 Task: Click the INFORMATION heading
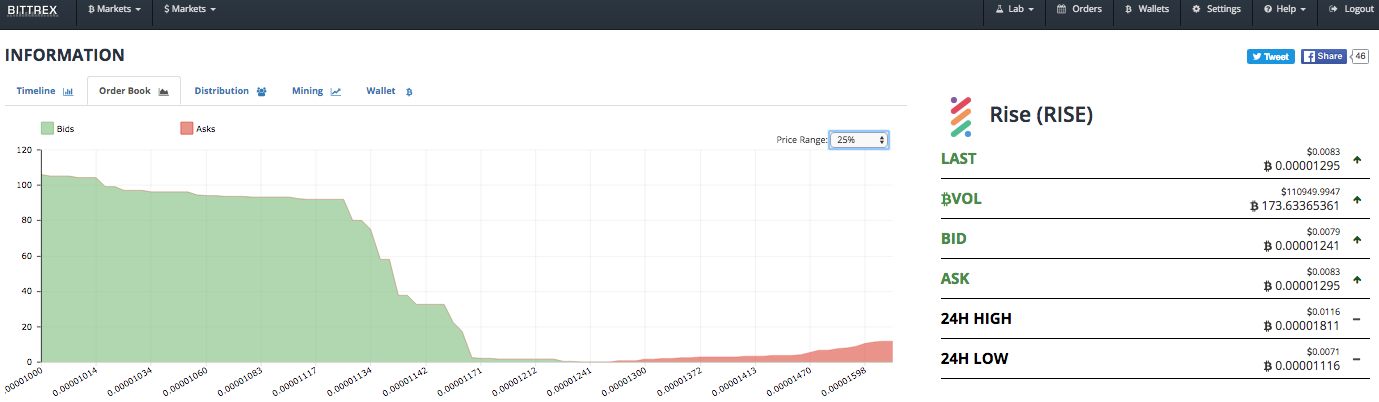pos(65,56)
